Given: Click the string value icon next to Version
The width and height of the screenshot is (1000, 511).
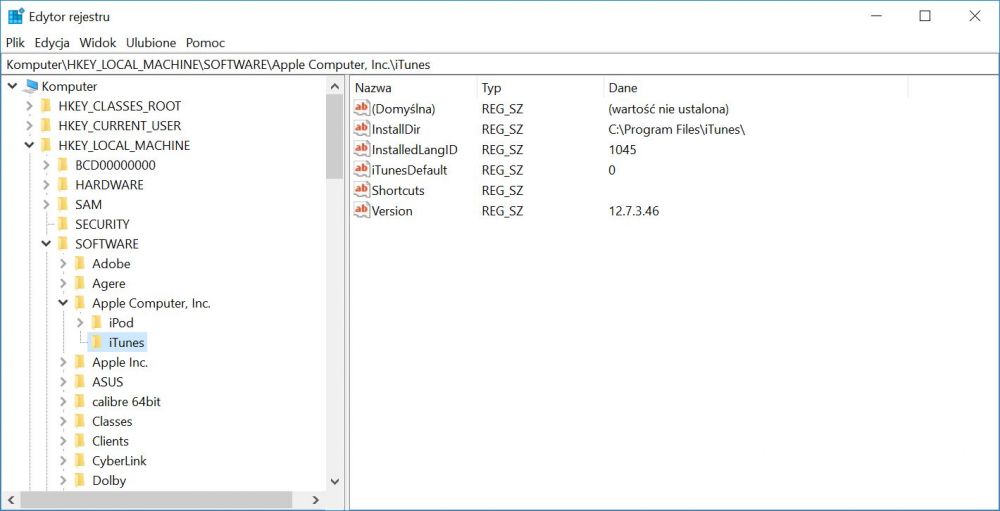Looking at the screenshot, I should [x=362, y=211].
